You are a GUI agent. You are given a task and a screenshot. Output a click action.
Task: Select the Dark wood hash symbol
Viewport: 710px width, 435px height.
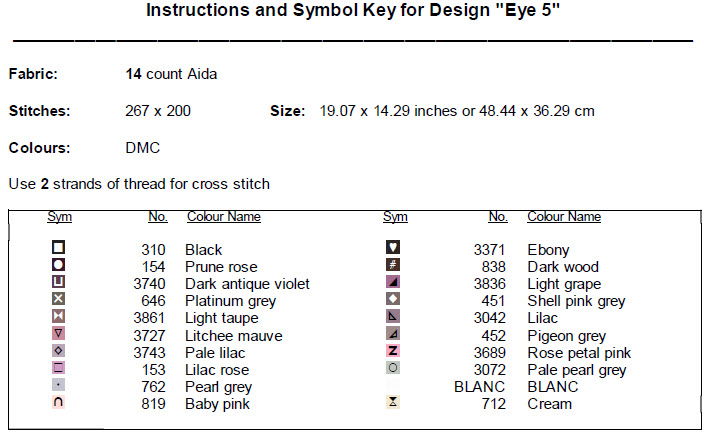click(x=393, y=265)
